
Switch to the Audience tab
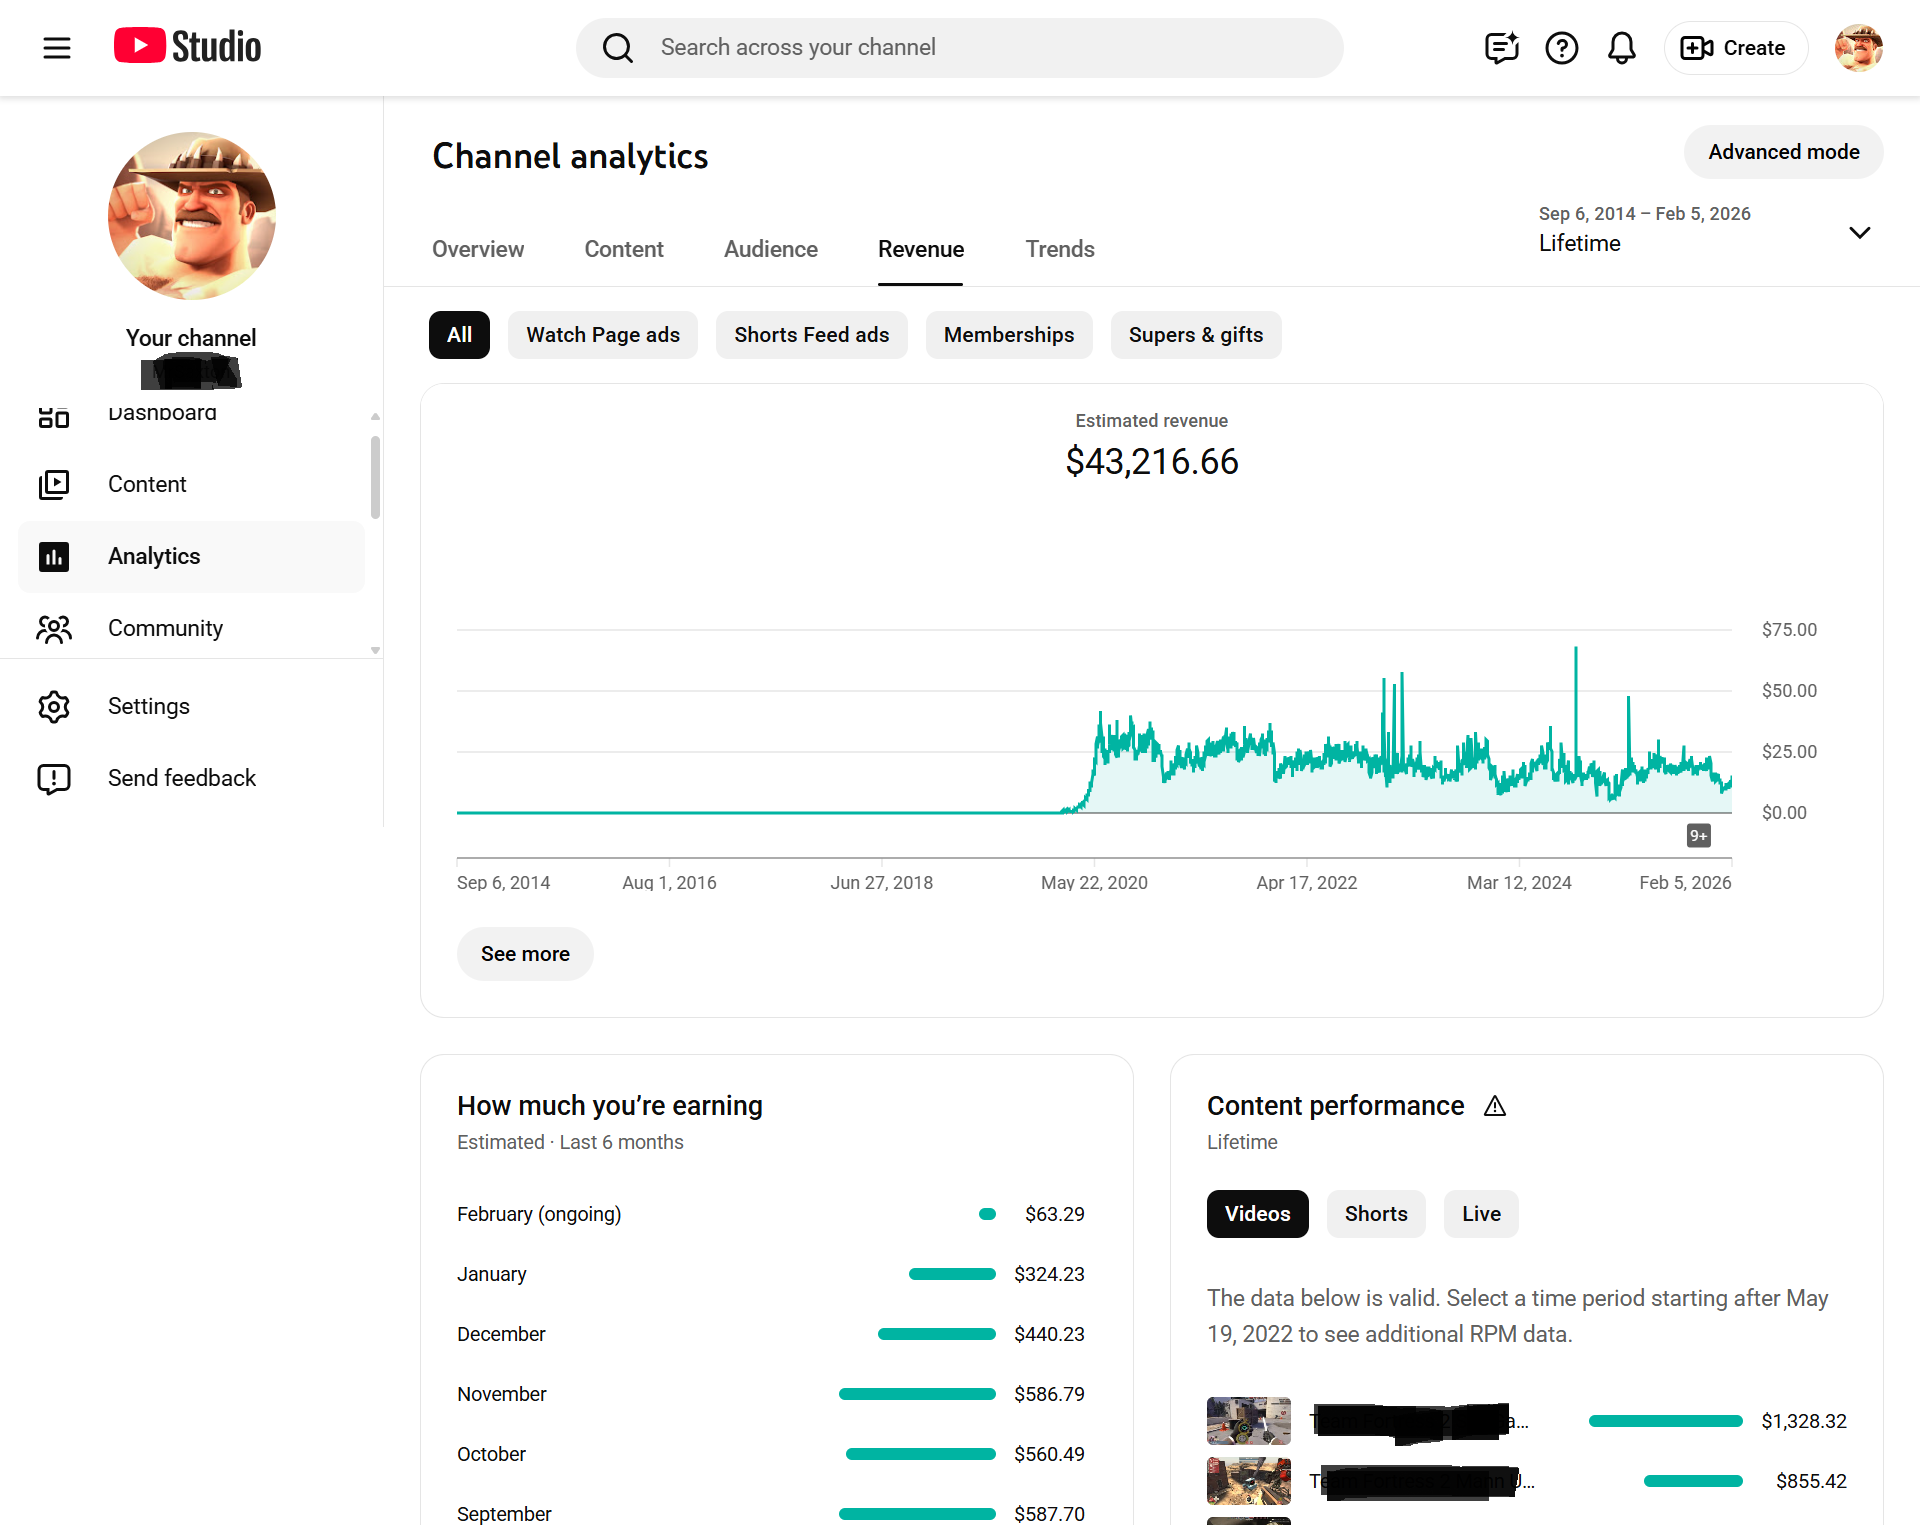pyautogui.click(x=770, y=249)
